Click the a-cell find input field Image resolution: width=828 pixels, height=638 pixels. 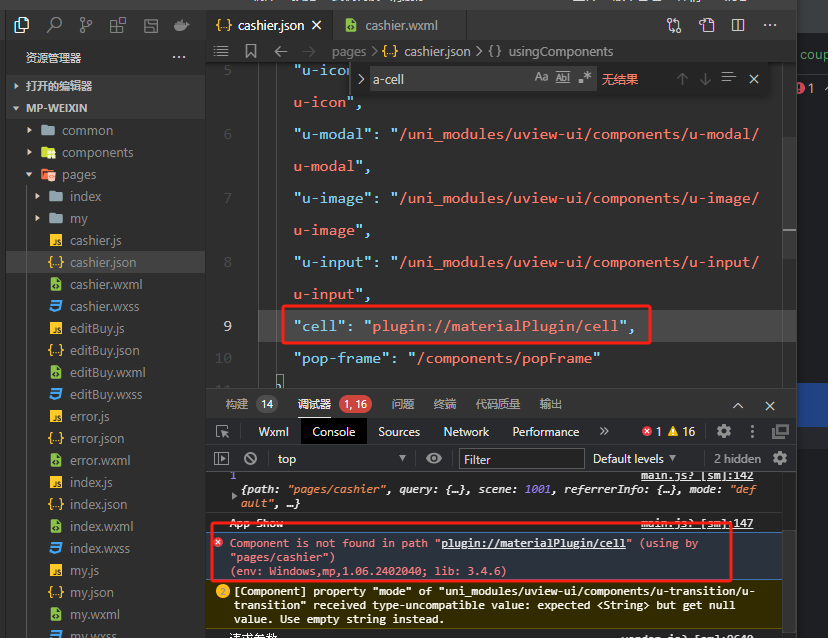coord(451,79)
